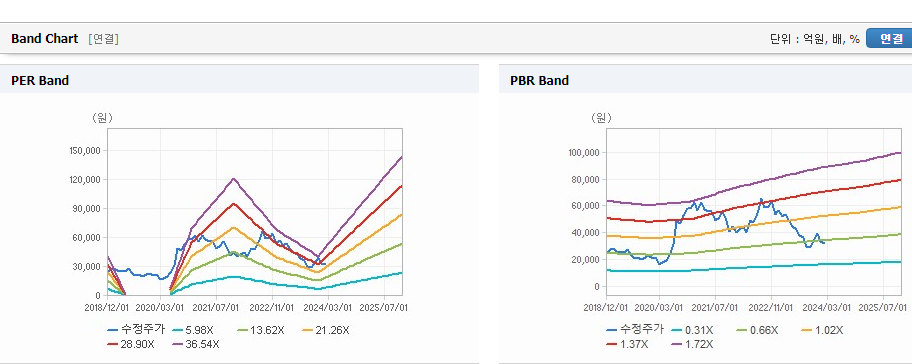Toggle the 수정주가 legend in PBR Band
This screenshot has height=364, width=912.
coord(635,330)
